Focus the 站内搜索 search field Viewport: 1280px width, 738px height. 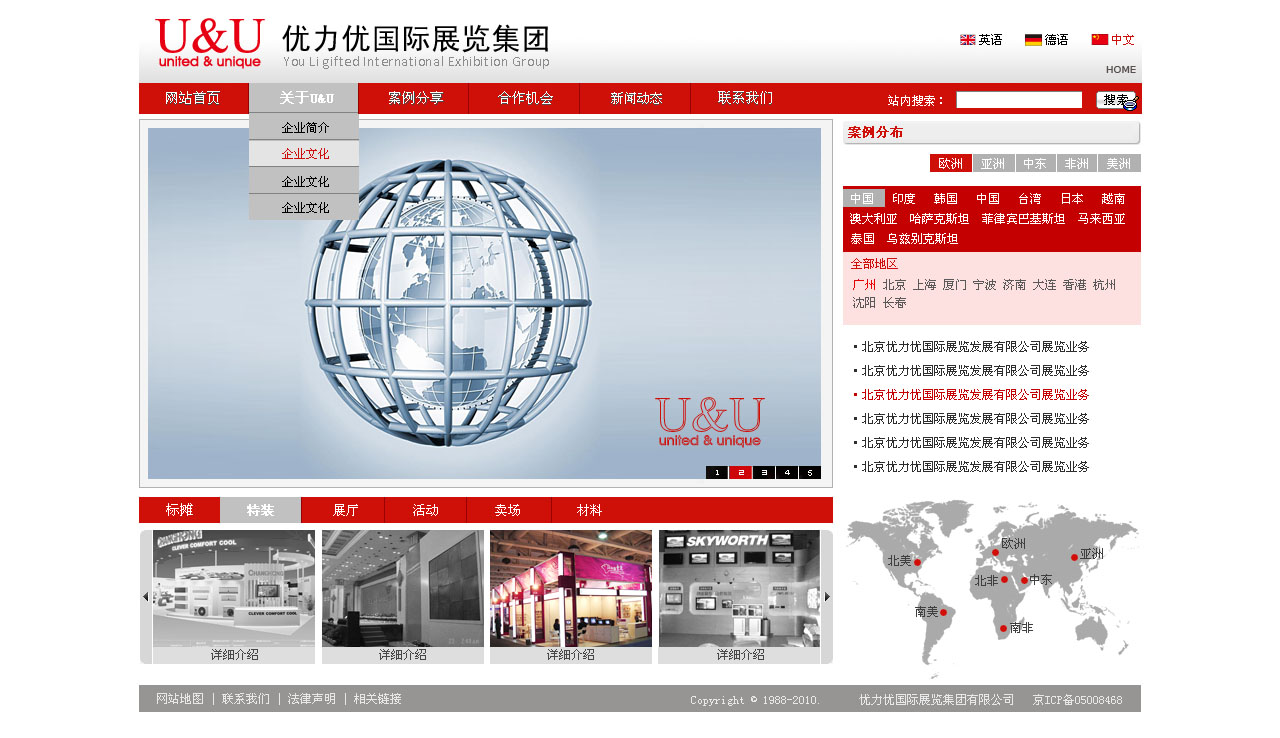point(1019,100)
